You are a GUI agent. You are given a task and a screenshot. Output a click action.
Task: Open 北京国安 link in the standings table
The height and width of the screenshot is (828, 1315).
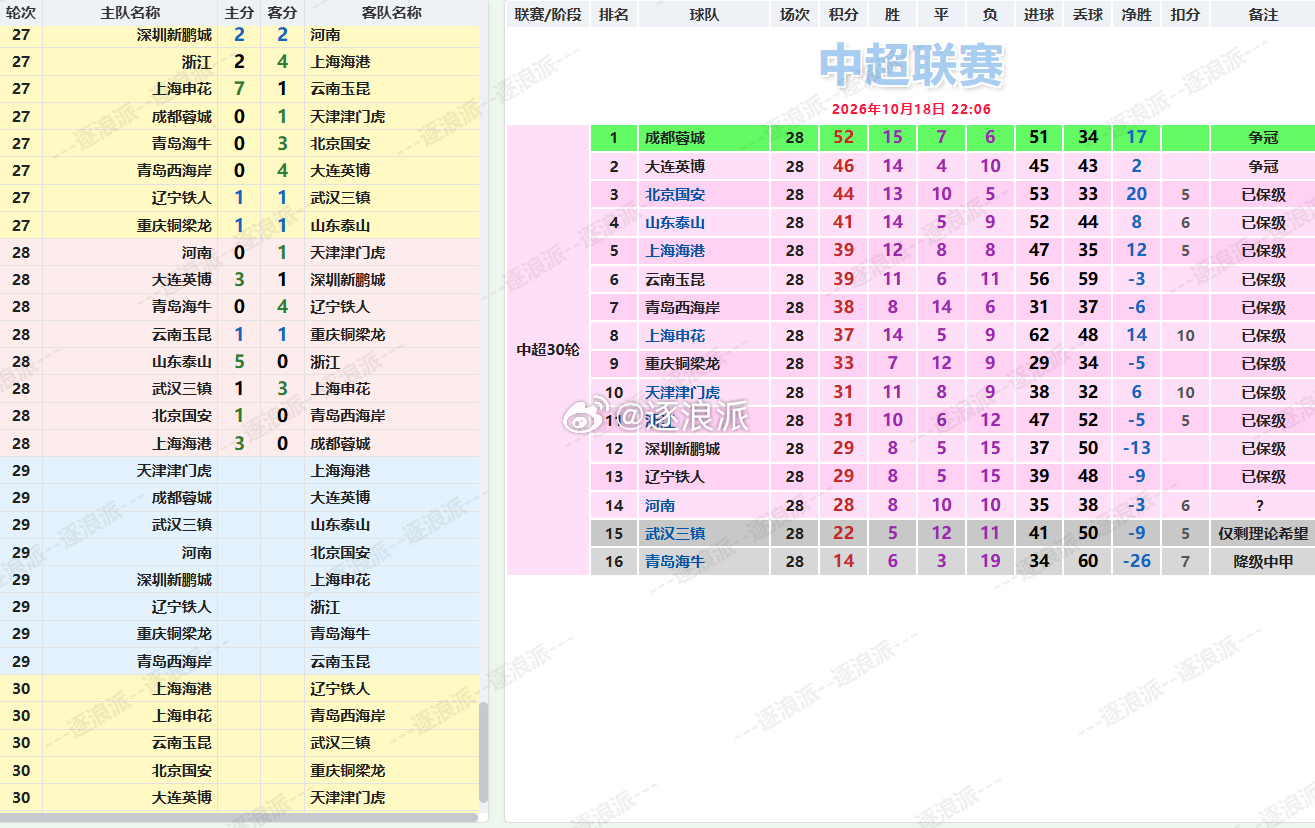point(675,195)
